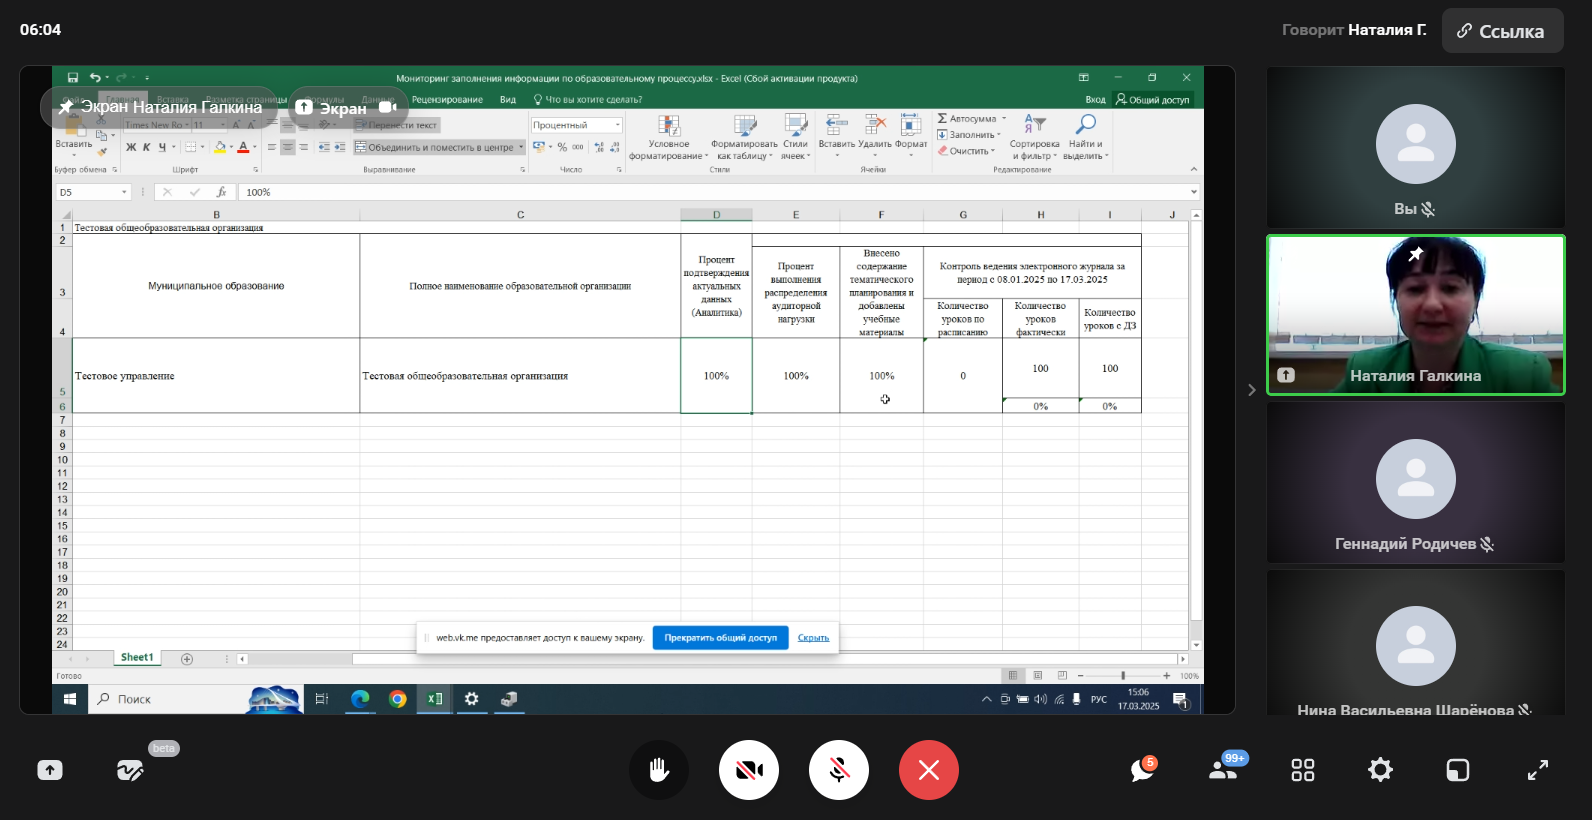Raise your hand in the call
The width and height of the screenshot is (1592, 820).
[658, 770]
